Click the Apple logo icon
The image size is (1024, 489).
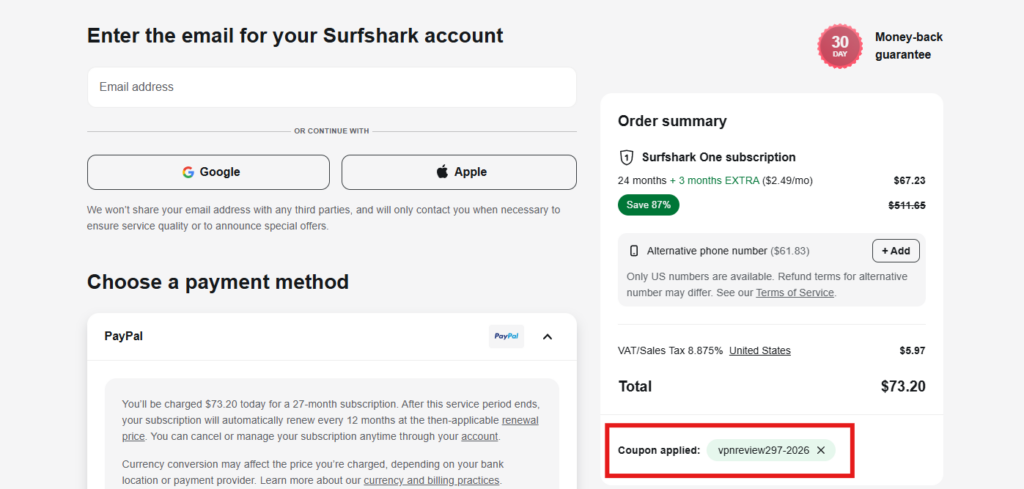(442, 172)
